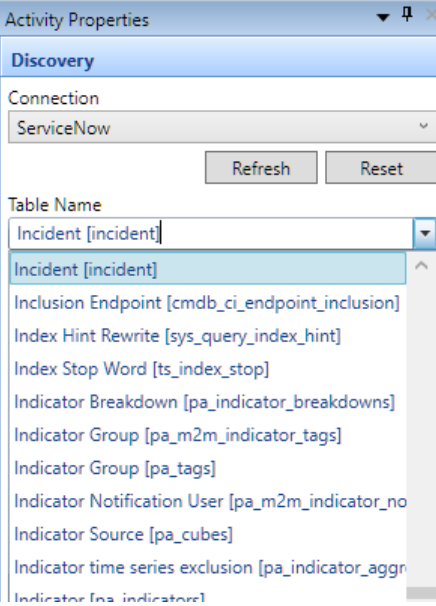
Task: Click into the Table Name text field
Action: pyautogui.click(x=211, y=233)
